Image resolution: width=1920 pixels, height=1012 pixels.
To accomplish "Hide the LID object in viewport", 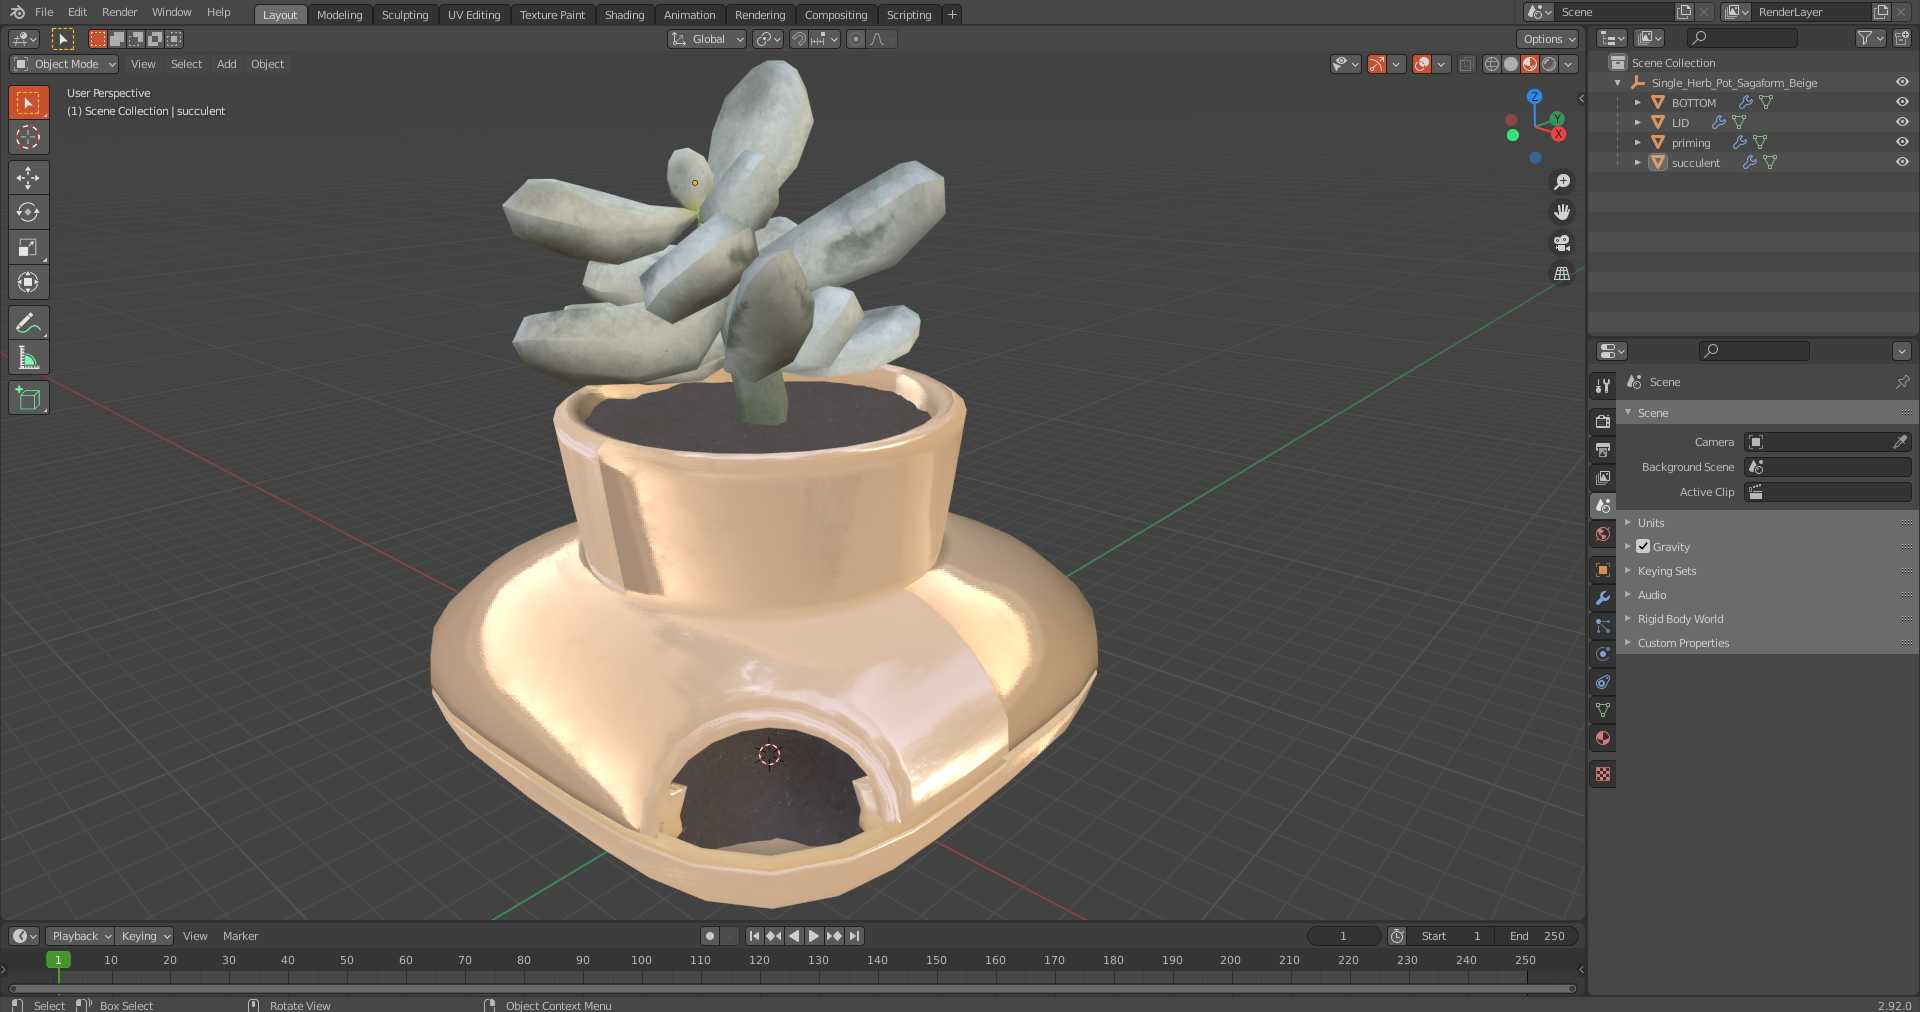I will click(1902, 122).
